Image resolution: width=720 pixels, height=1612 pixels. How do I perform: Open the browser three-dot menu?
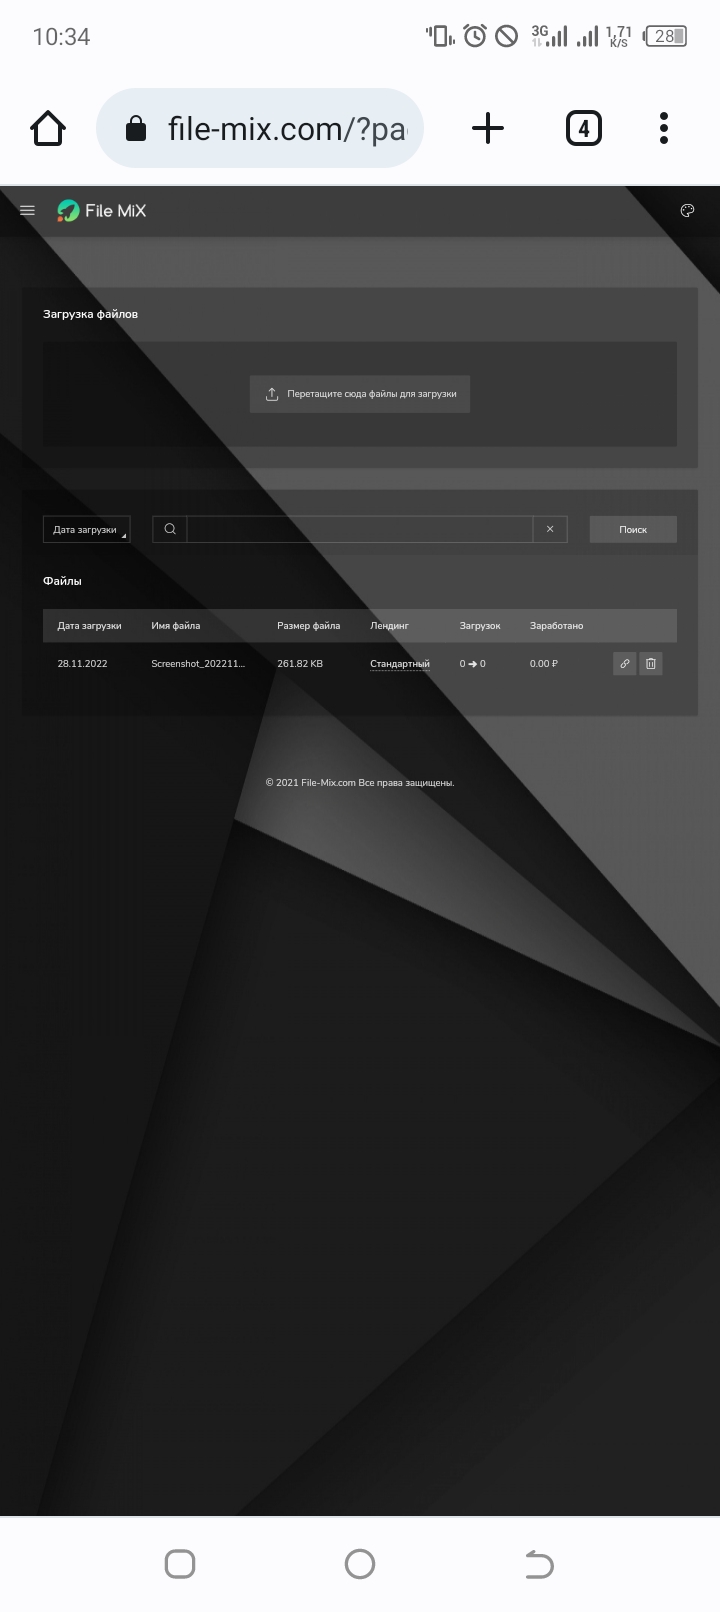point(664,128)
